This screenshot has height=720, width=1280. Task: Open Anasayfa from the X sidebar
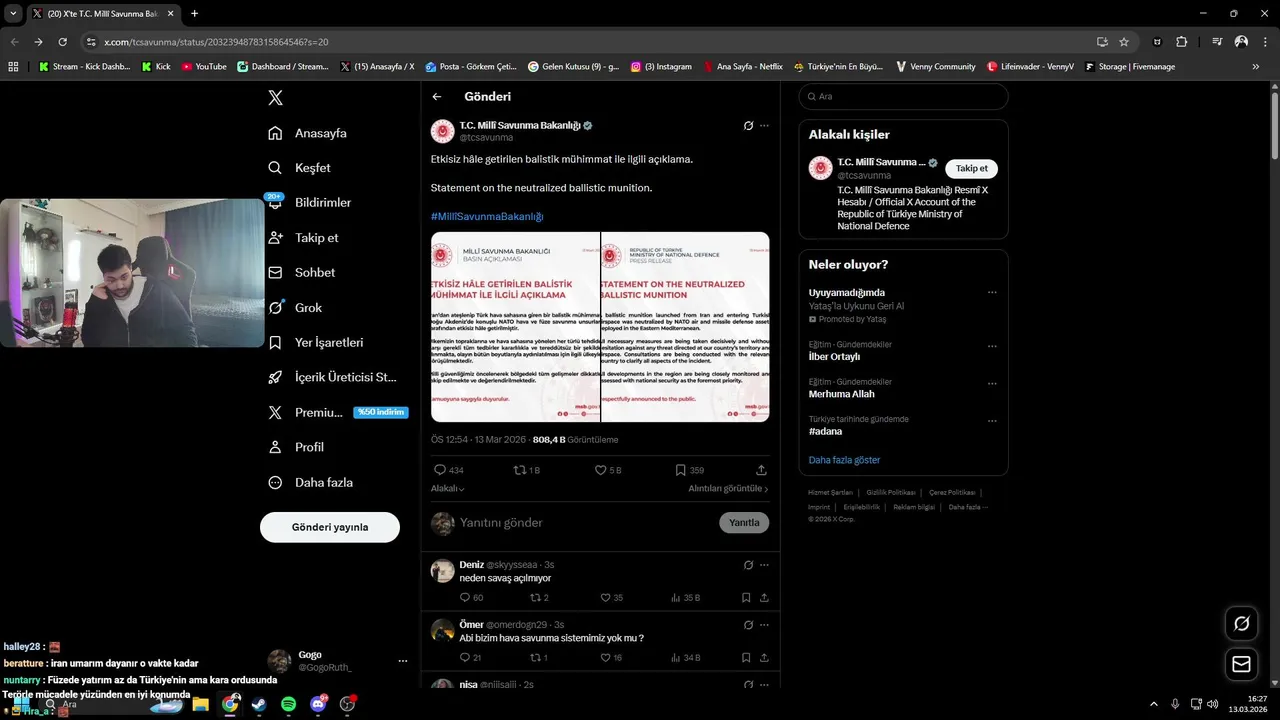(307, 133)
